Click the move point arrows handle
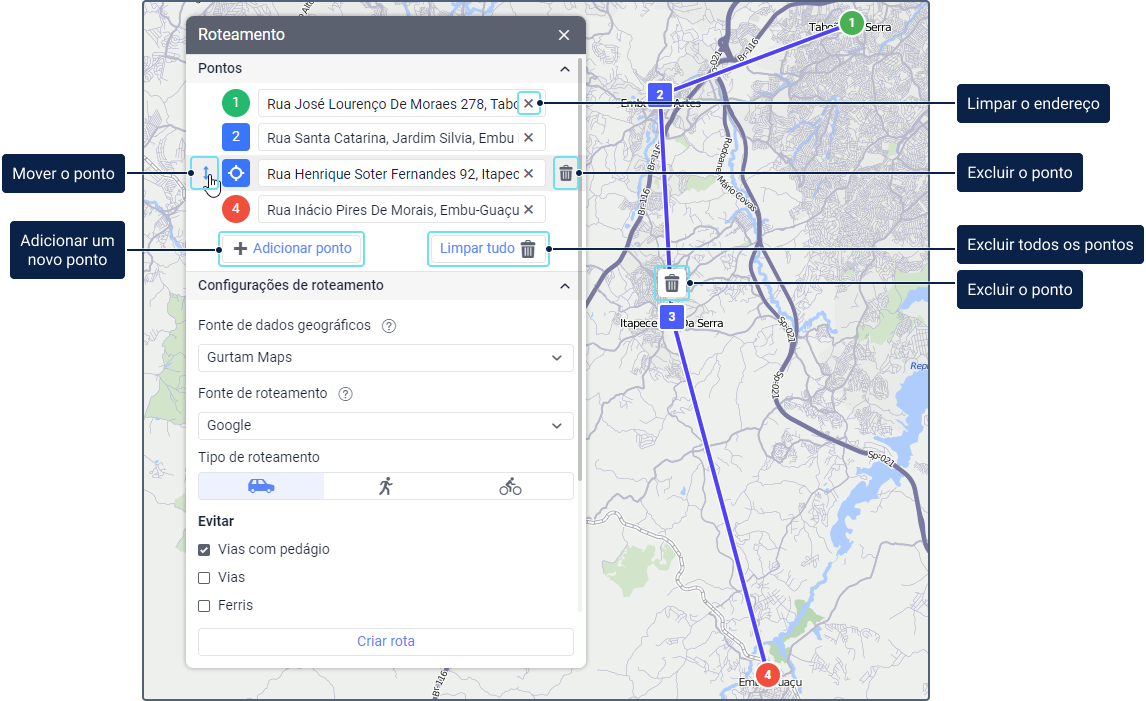 click(x=205, y=173)
